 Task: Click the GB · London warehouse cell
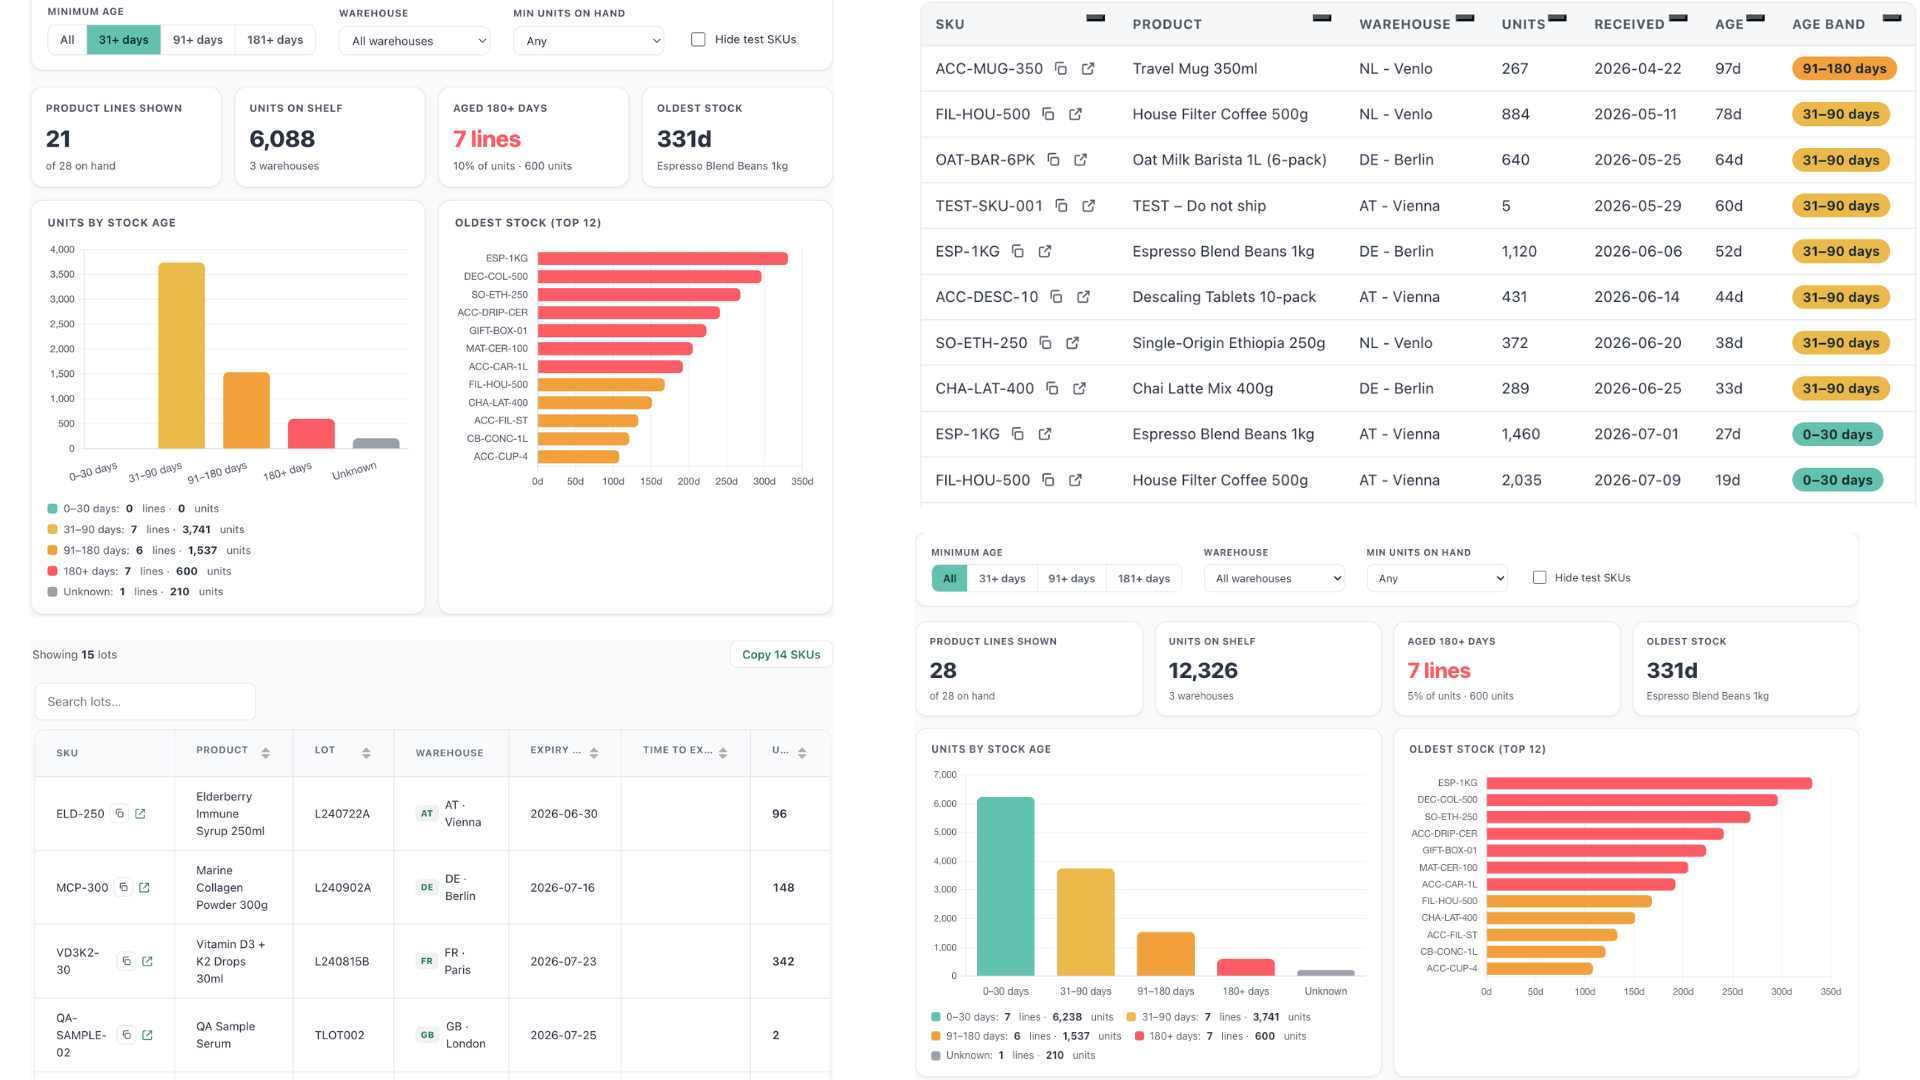452,1035
